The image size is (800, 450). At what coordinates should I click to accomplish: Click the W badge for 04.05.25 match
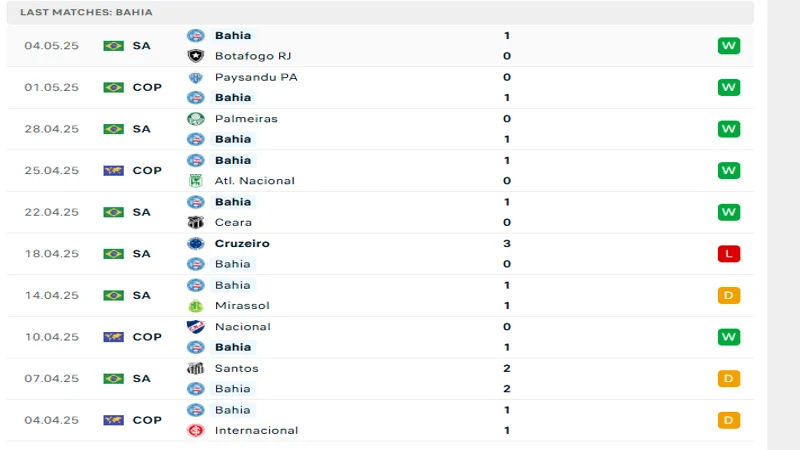(728, 46)
